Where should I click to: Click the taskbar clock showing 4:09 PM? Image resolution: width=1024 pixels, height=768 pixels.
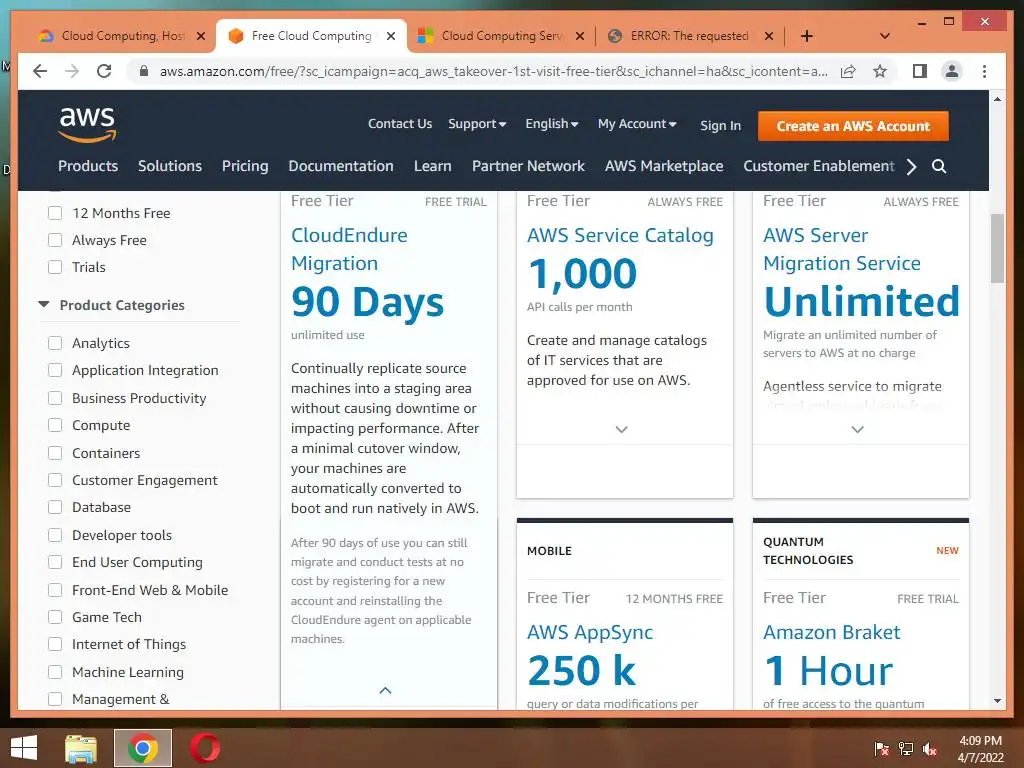980,749
